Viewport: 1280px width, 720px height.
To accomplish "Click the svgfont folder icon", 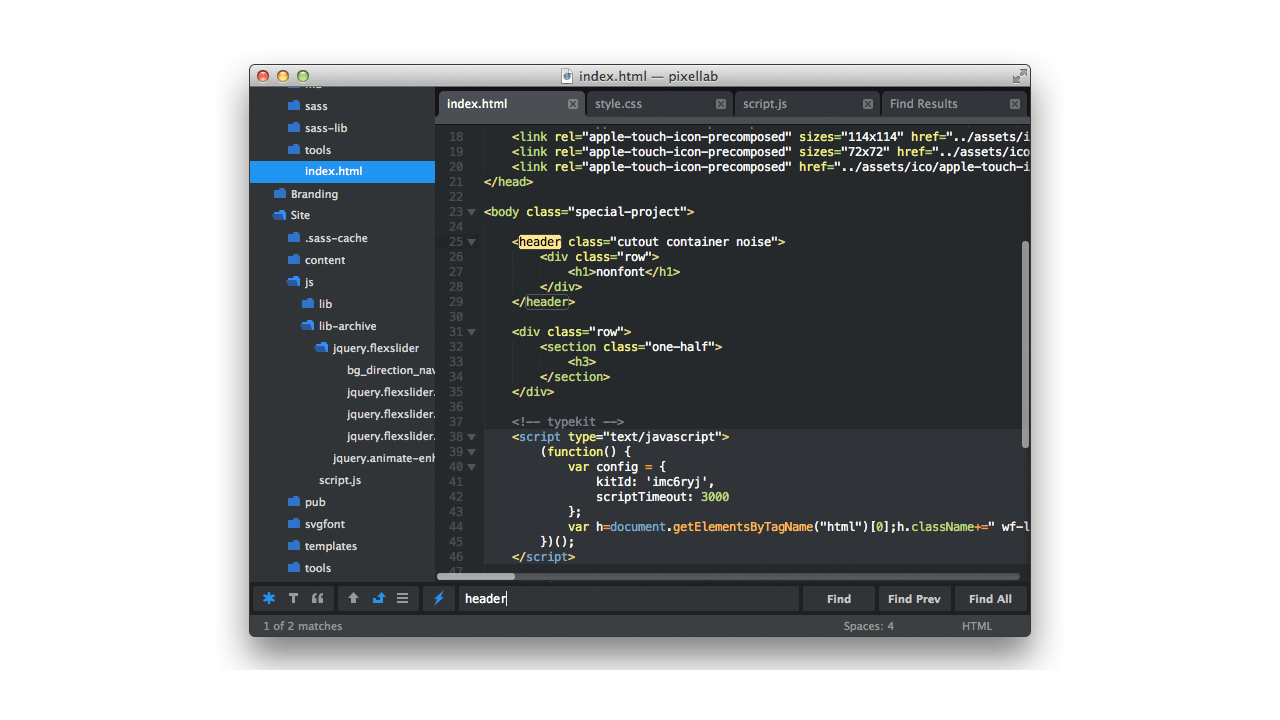I will [x=294, y=523].
